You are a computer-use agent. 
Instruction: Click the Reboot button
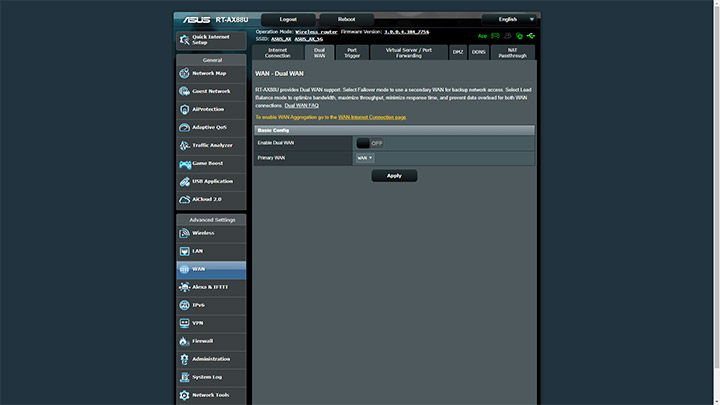[346, 19]
